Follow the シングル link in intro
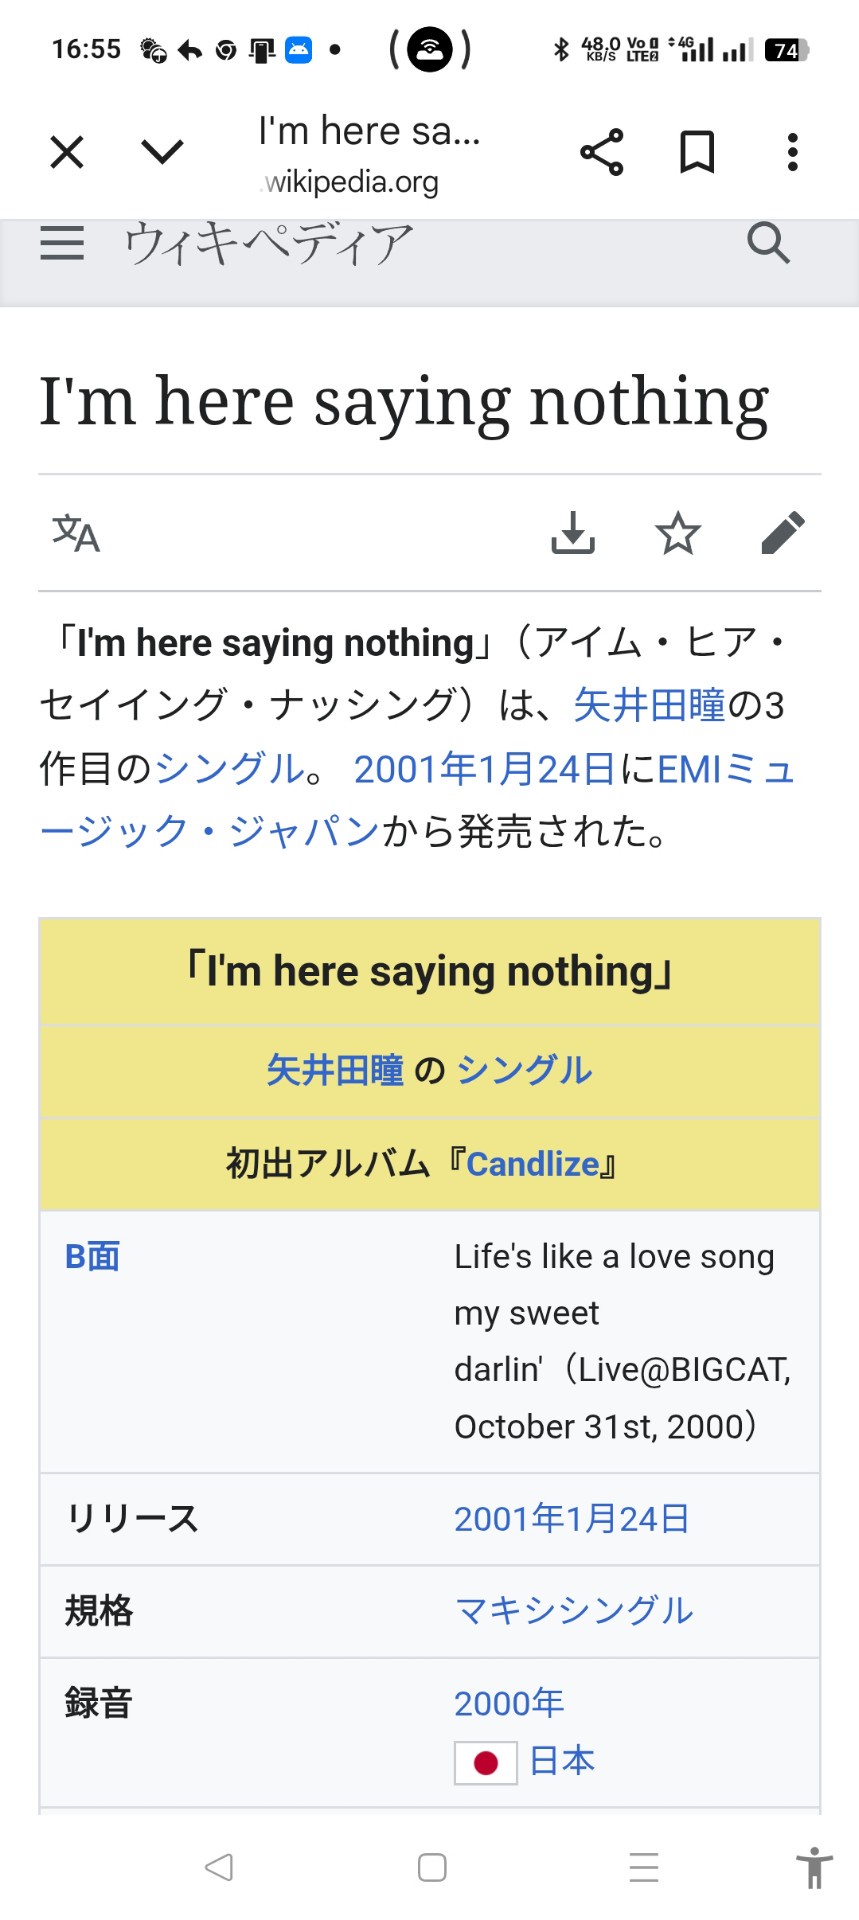The height and width of the screenshot is (1920, 859). [229, 769]
